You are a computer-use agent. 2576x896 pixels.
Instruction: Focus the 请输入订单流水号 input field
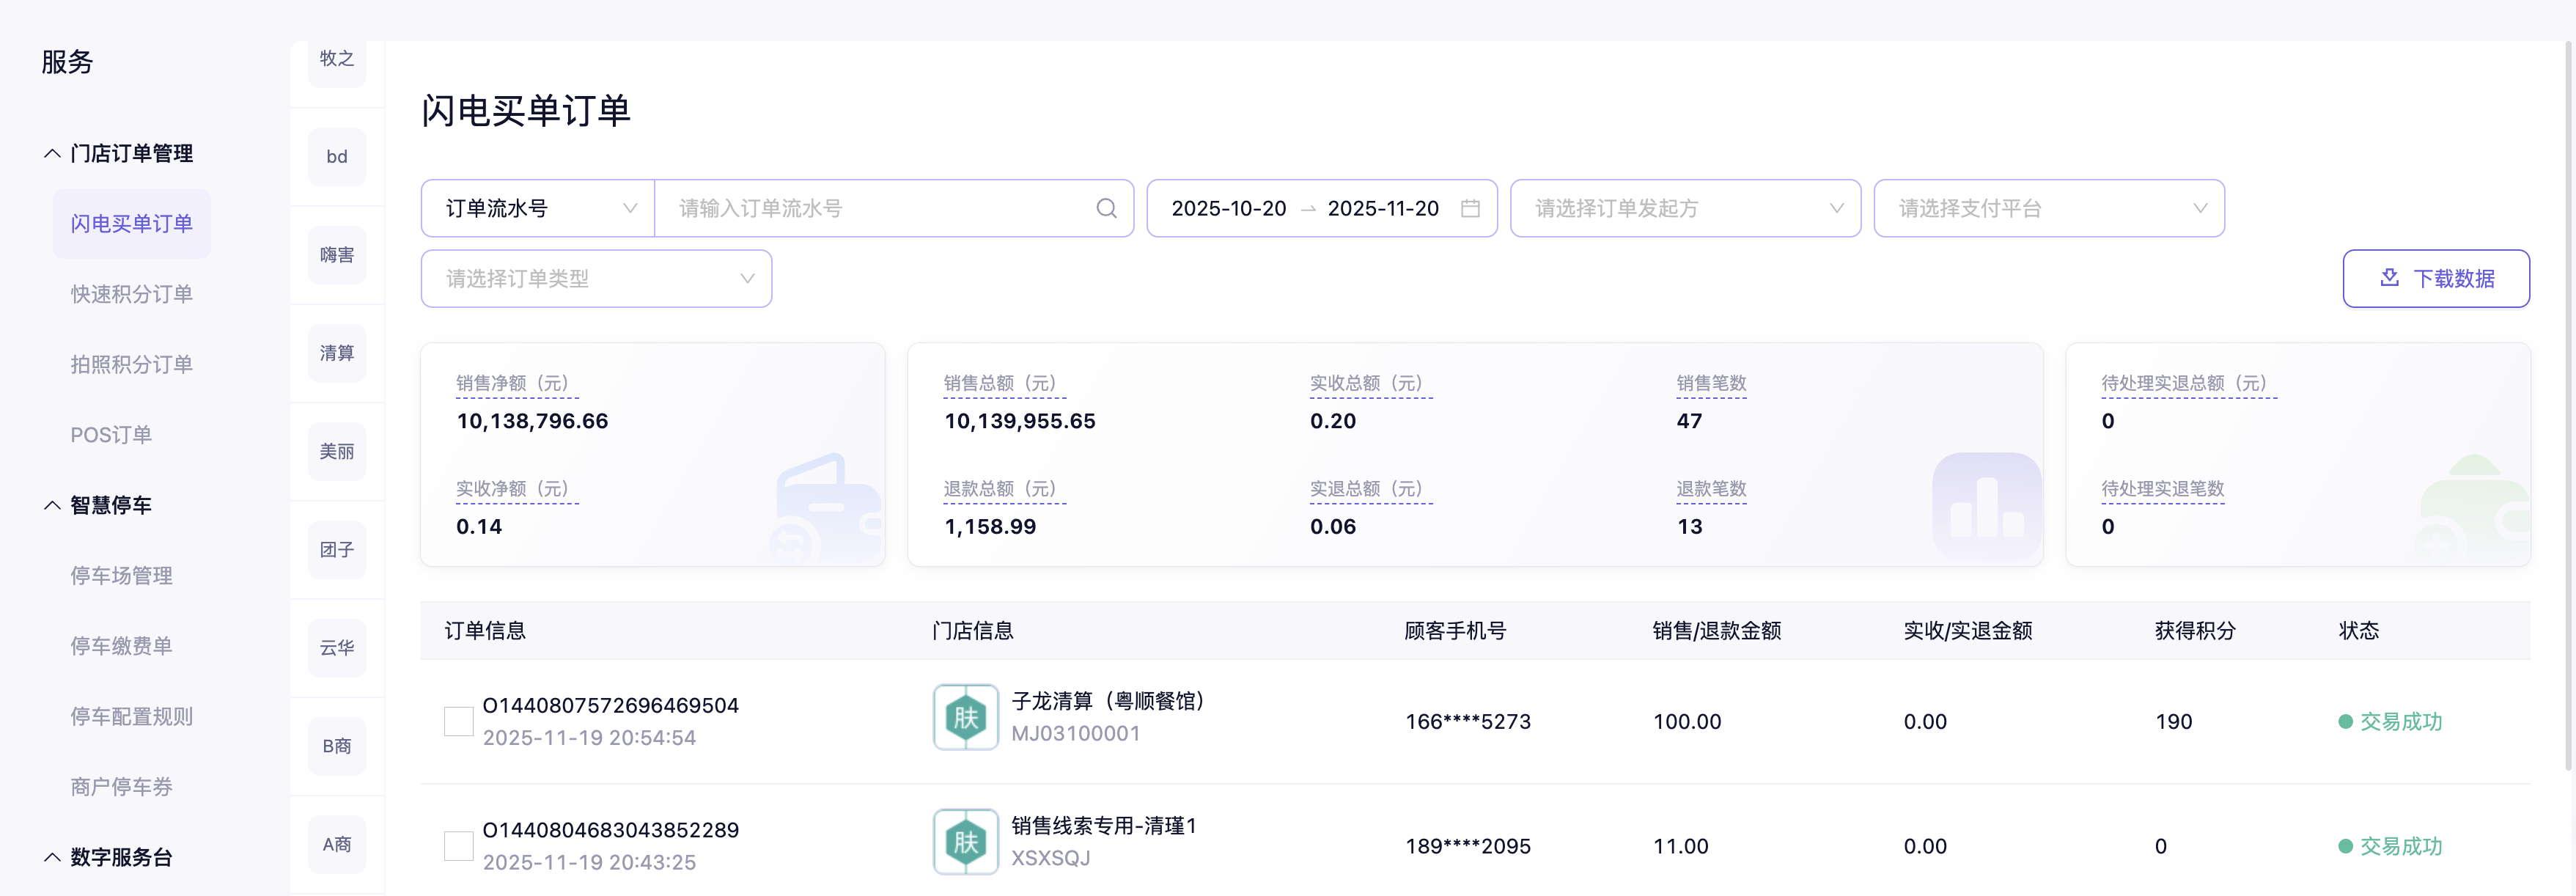880,208
